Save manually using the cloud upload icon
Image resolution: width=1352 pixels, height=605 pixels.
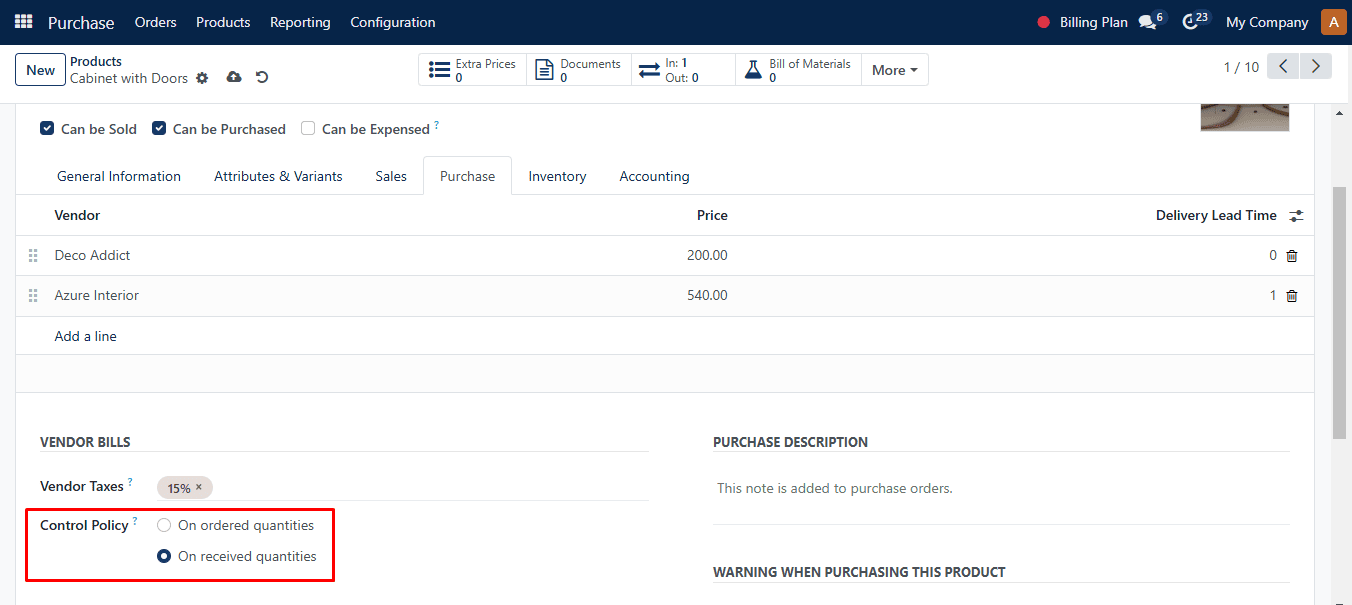234,77
